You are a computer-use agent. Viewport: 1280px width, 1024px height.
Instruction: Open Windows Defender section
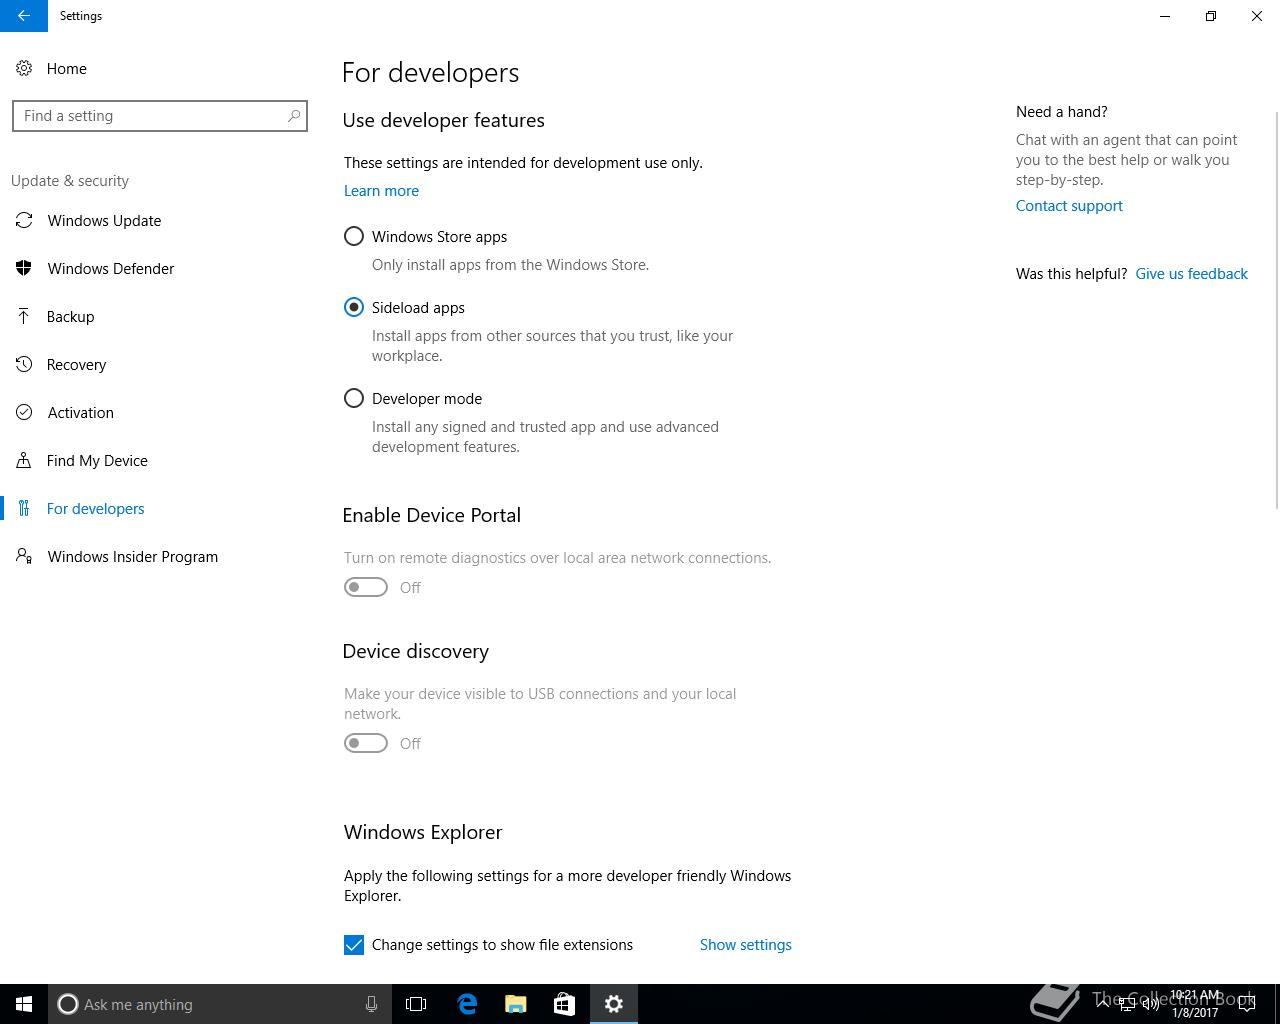pos(111,268)
